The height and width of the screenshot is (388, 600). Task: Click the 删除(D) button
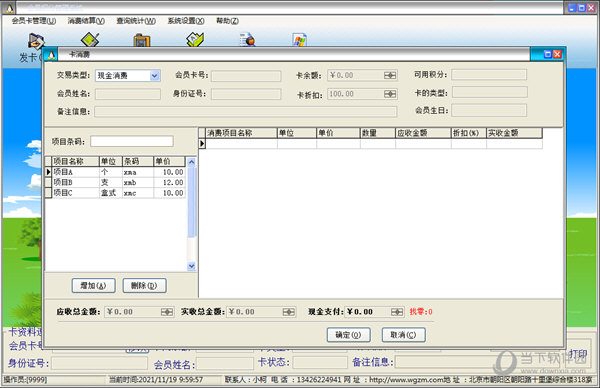[144, 285]
